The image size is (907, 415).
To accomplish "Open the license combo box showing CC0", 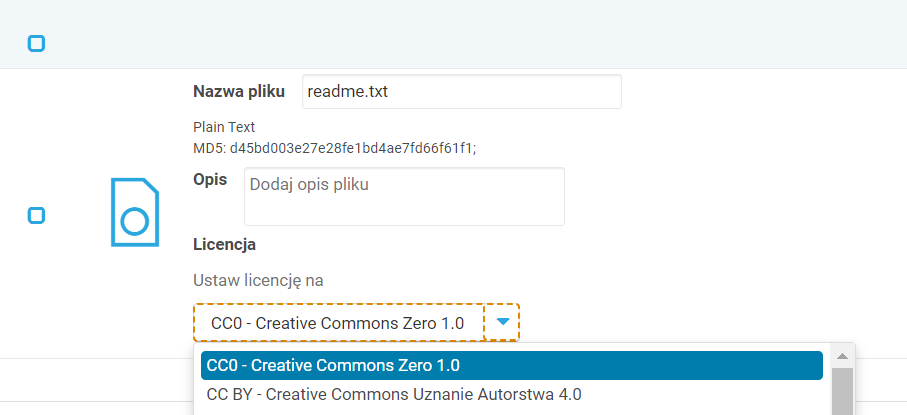I will (x=338, y=323).
